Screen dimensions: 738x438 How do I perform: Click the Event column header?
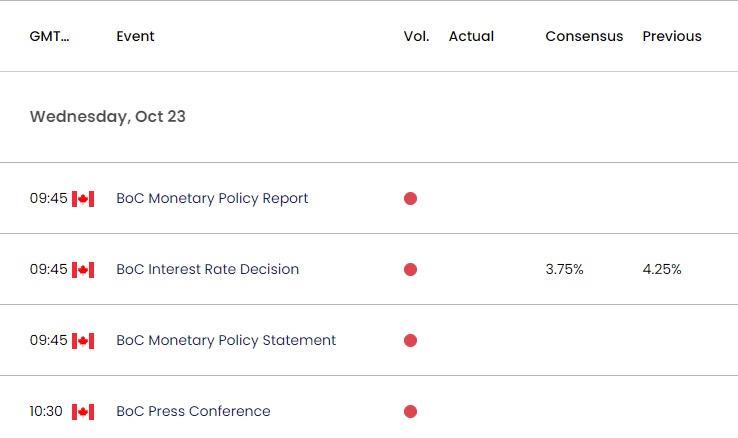[x=135, y=36]
